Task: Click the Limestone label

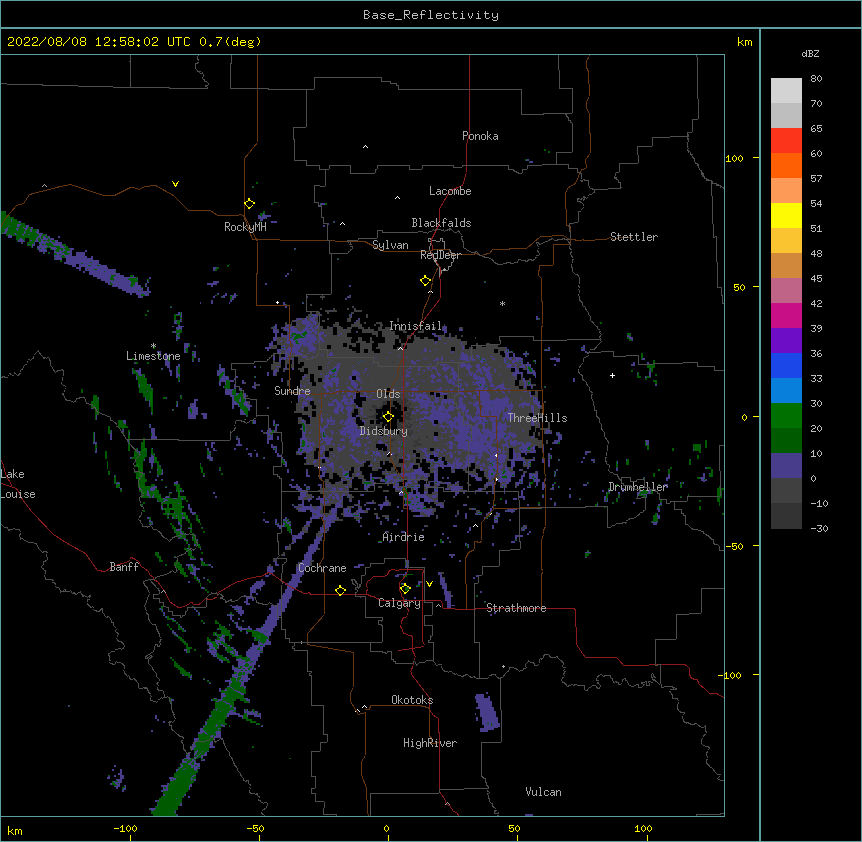Action: click(153, 356)
